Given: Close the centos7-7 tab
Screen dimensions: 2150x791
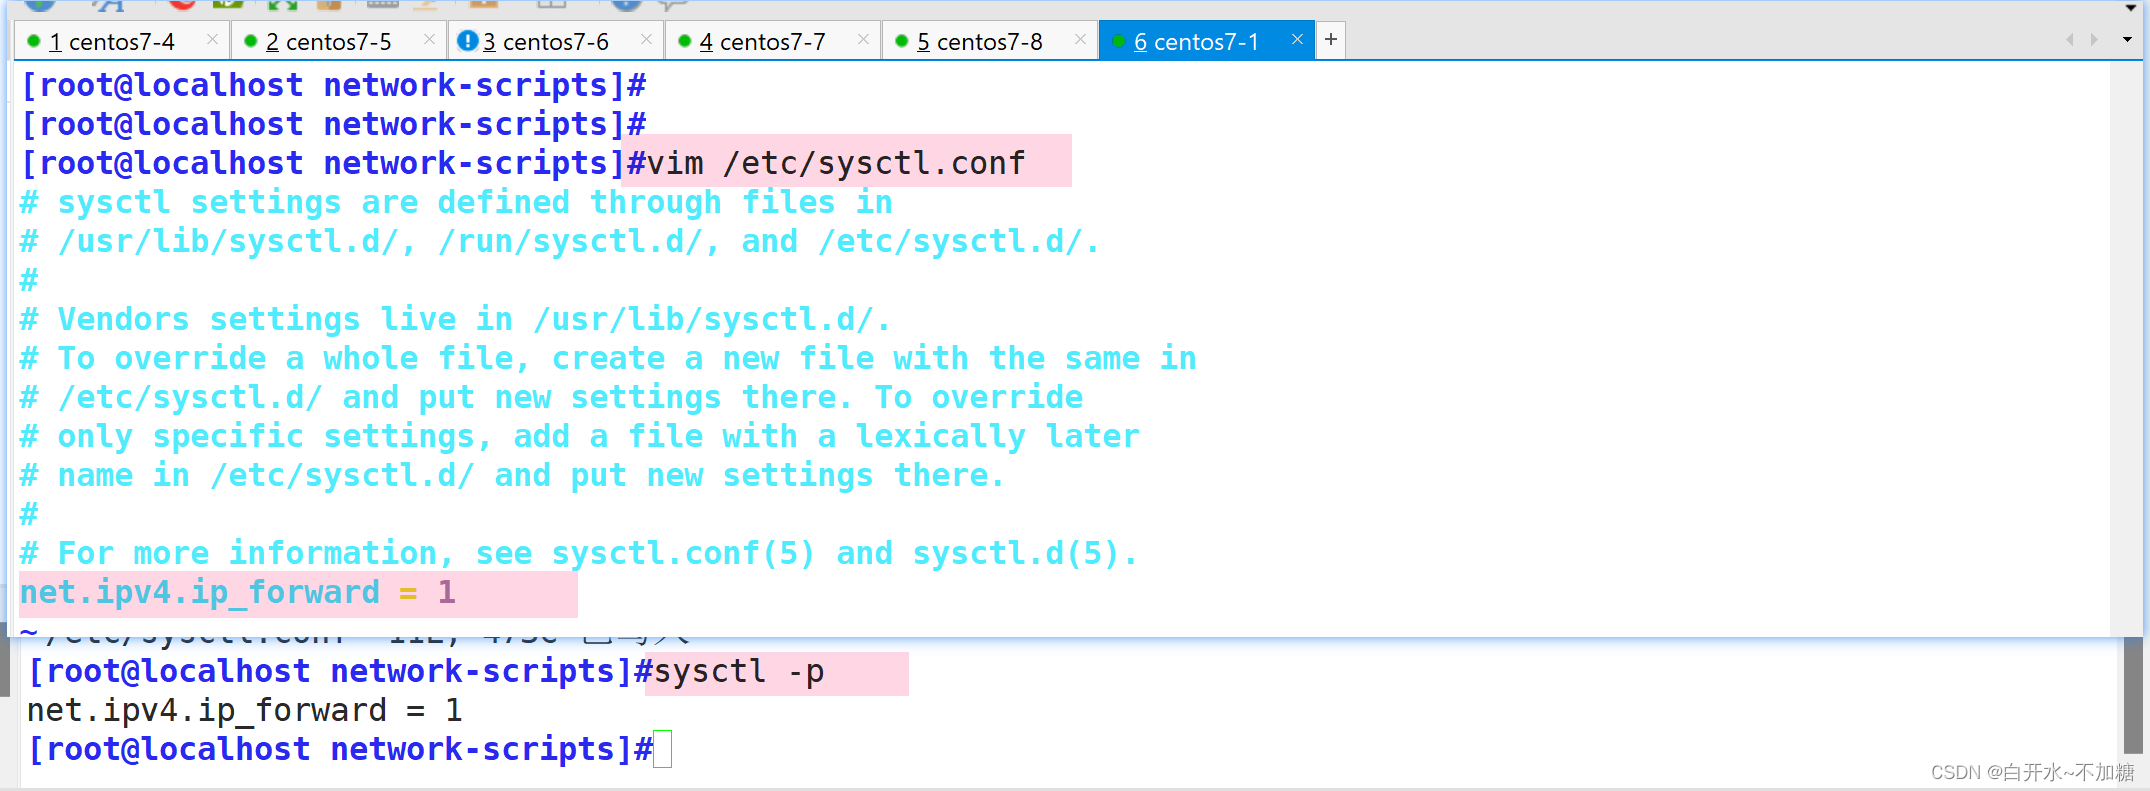Looking at the screenshot, I should [x=863, y=39].
